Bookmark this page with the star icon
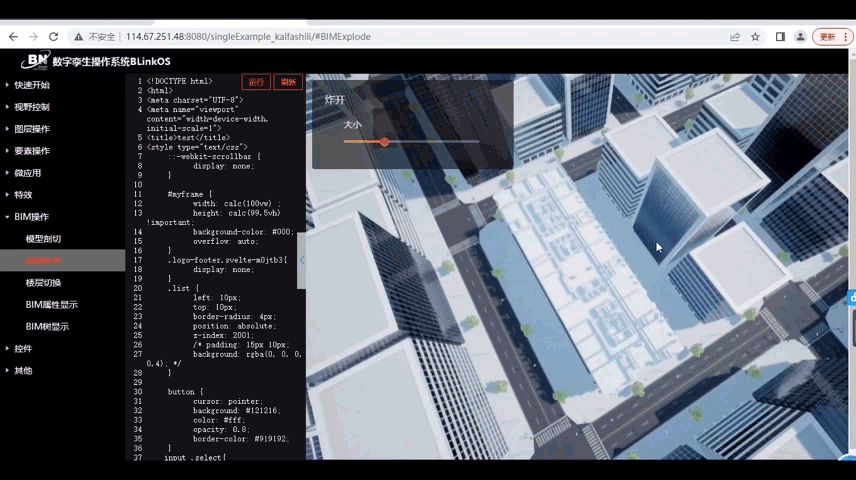This screenshot has height=480, width=856. [755, 37]
